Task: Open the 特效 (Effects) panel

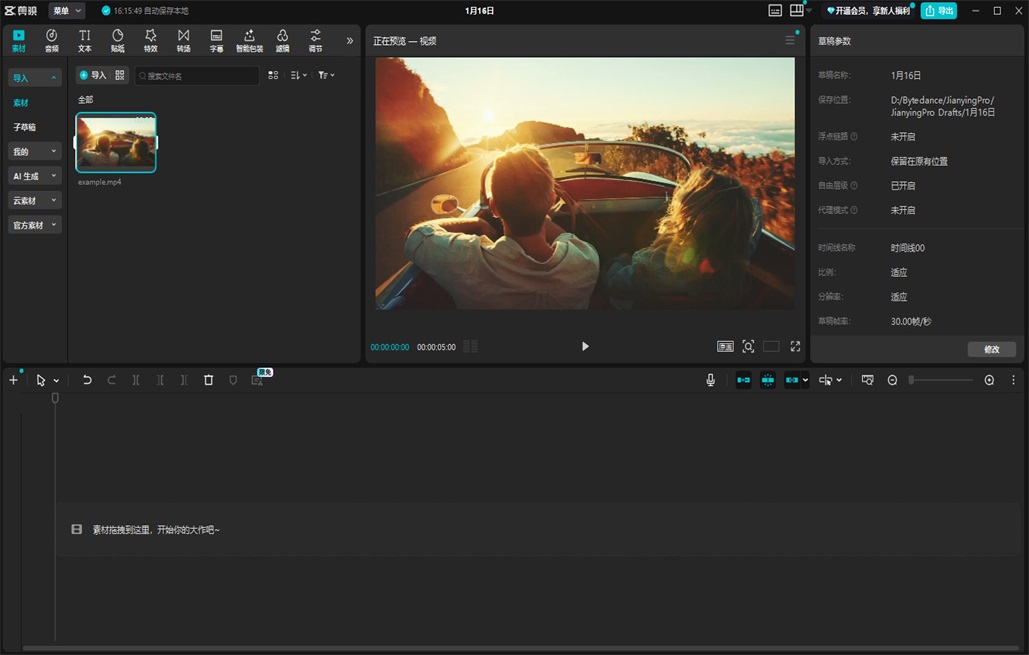Action: pos(150,40)
